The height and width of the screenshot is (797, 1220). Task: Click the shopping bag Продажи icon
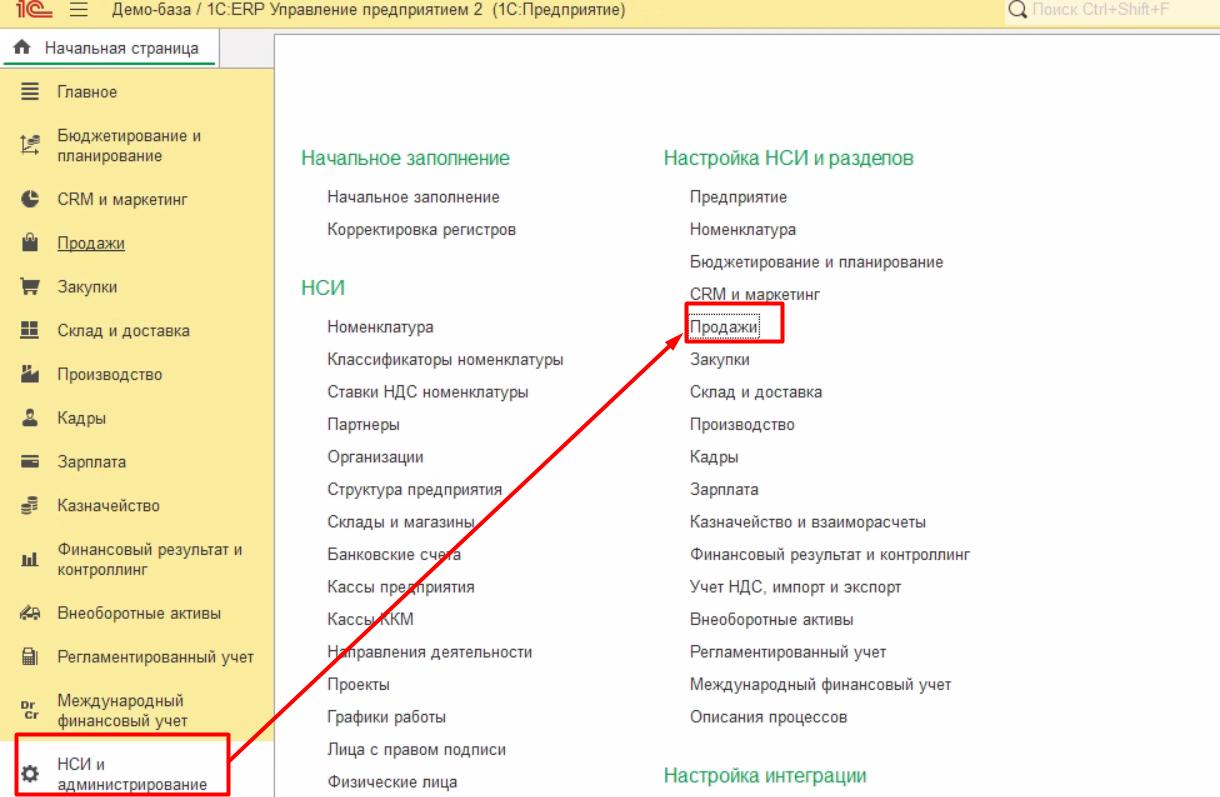click(30, 243)
